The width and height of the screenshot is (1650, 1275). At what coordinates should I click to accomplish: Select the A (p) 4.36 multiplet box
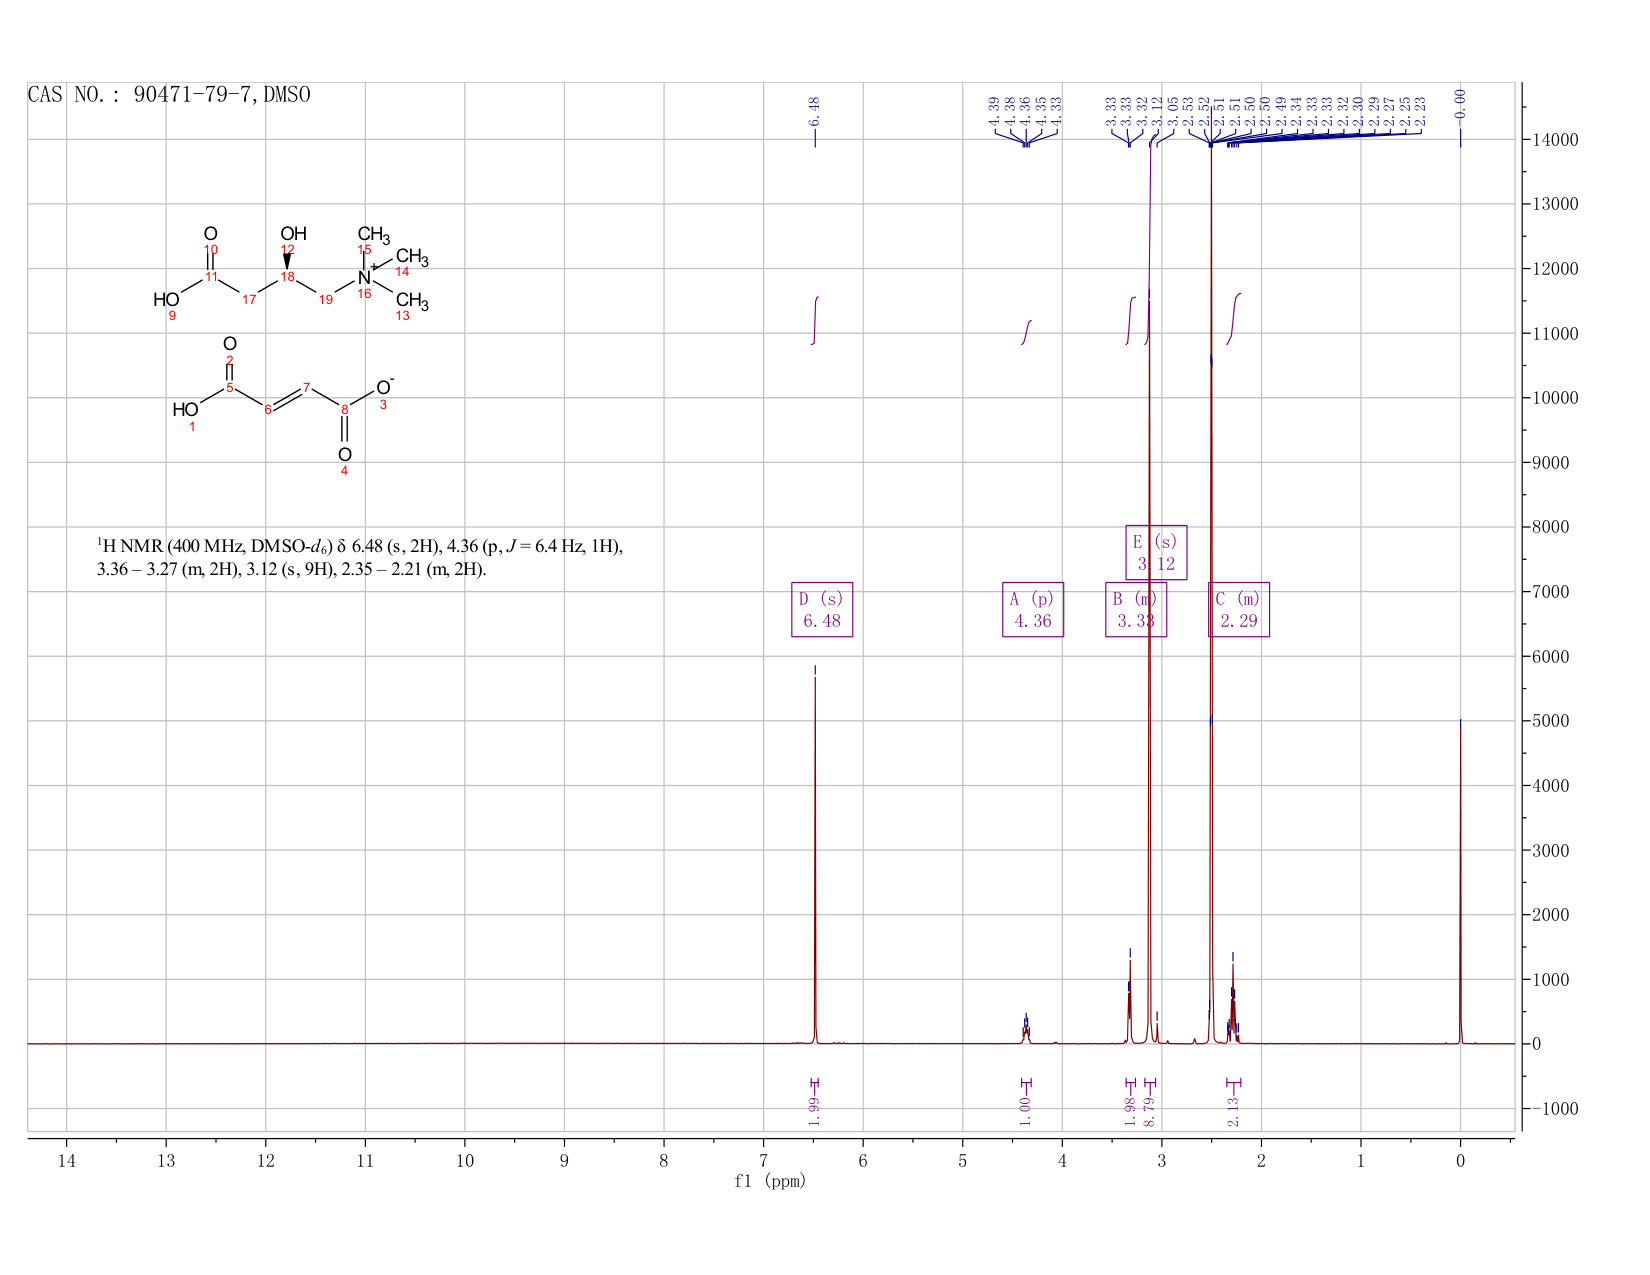1033,609
